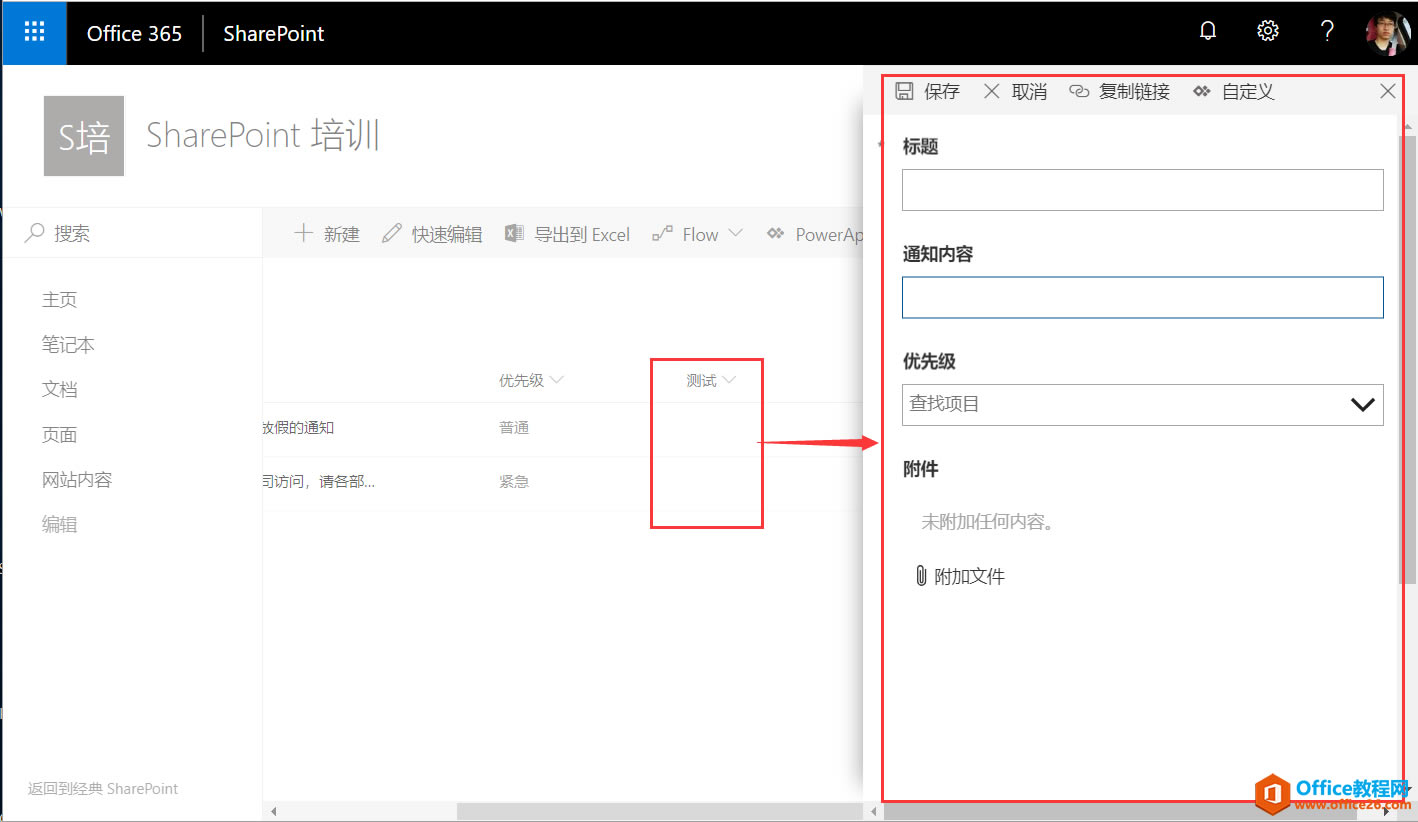Click the 返回到经典 SharePoint link
The width and height of the screenshot is (1418, 822).
tap(103, 789)
